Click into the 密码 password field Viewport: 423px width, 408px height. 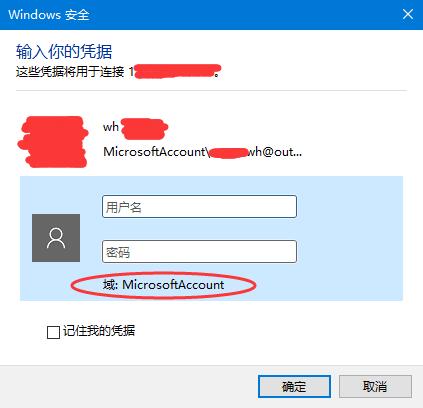tap(199, 251)
